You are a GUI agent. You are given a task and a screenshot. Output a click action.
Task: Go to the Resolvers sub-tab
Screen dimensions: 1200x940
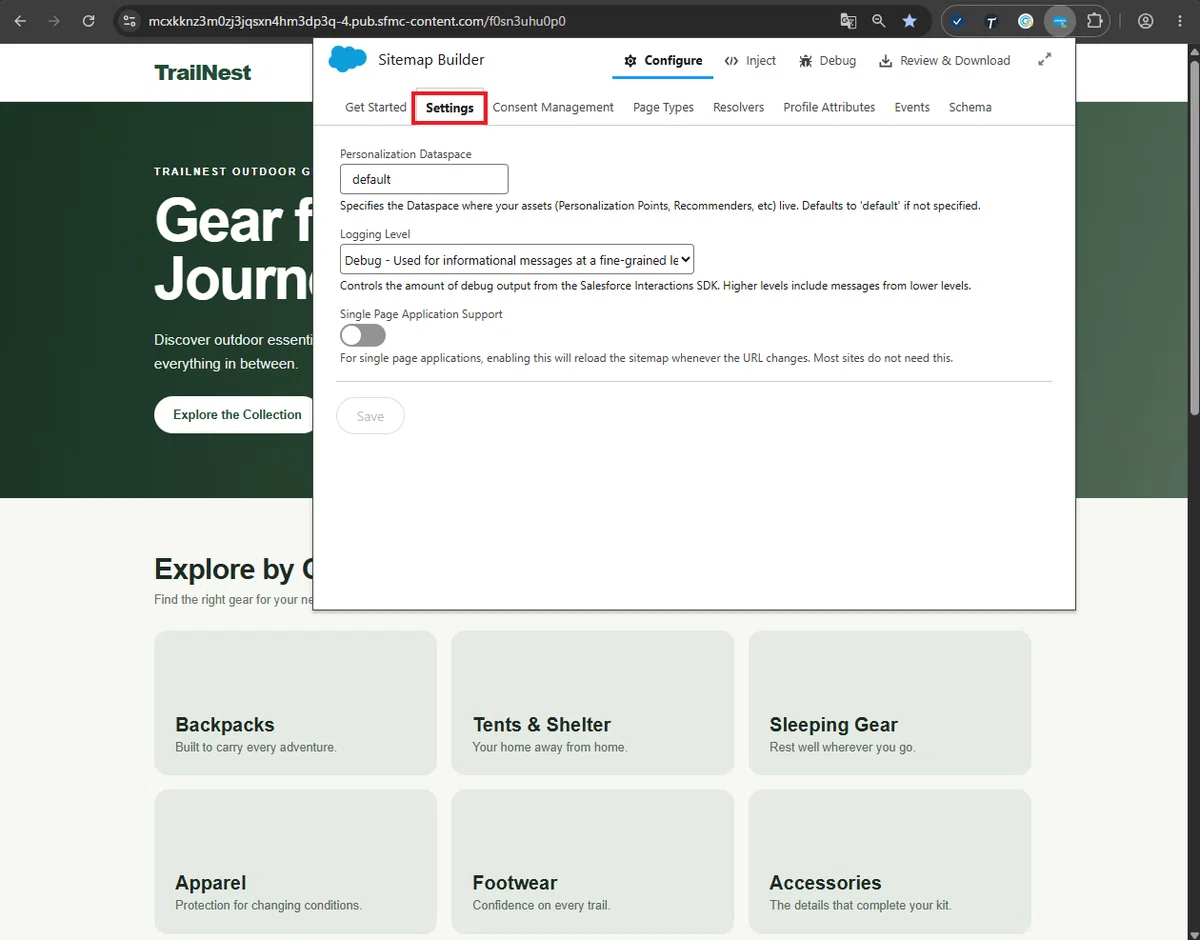pyautogui.click(x=738, y=107)
